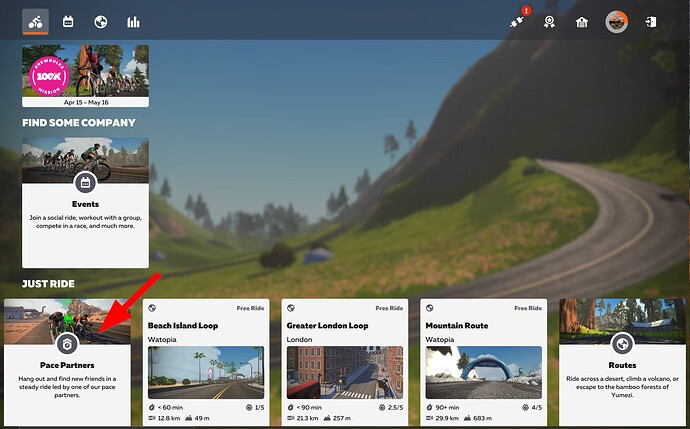Screen dimensions: 690x429
Task: Click the calendar icon on Events card
Action: [x=85, y=183]
